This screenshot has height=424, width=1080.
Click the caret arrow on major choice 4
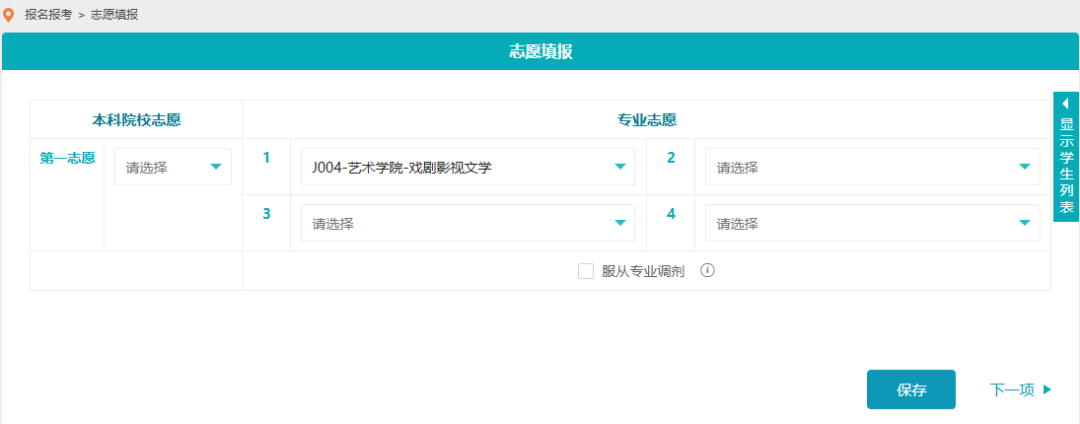tap(1024, 223)
